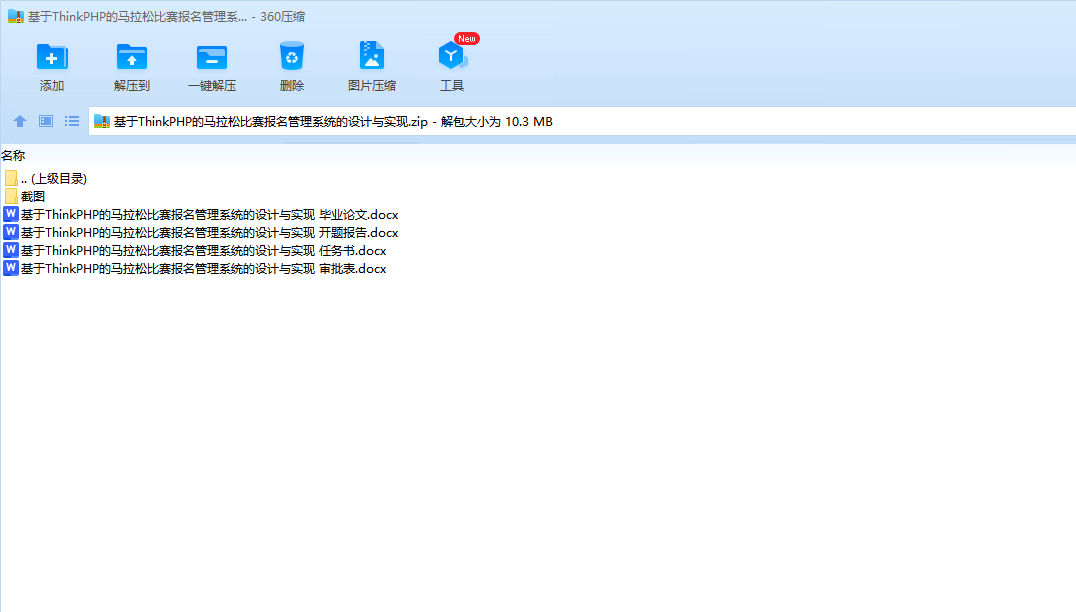
Task: Click the zip archive icon in the address bar
Action: 102,121
